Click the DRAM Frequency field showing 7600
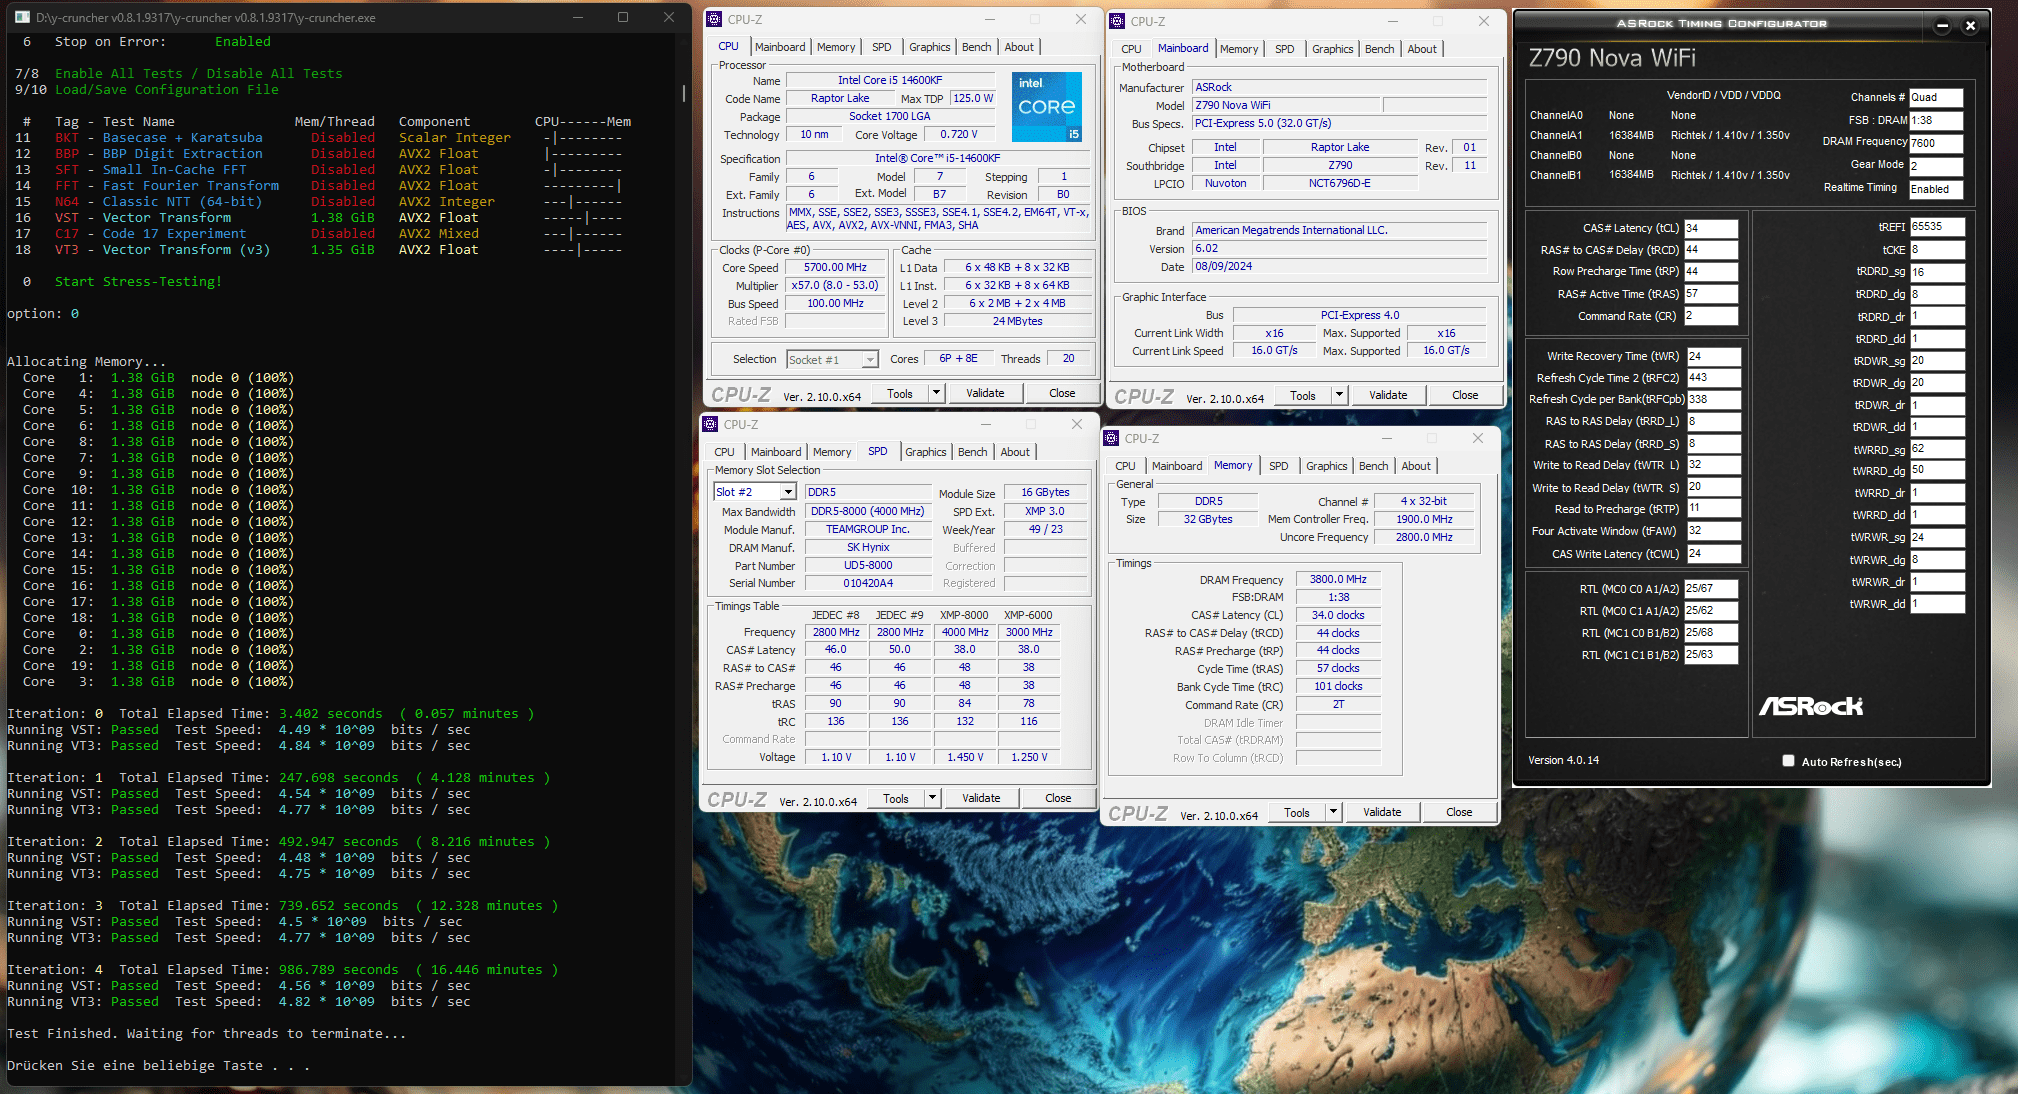 pos(1936,143)
